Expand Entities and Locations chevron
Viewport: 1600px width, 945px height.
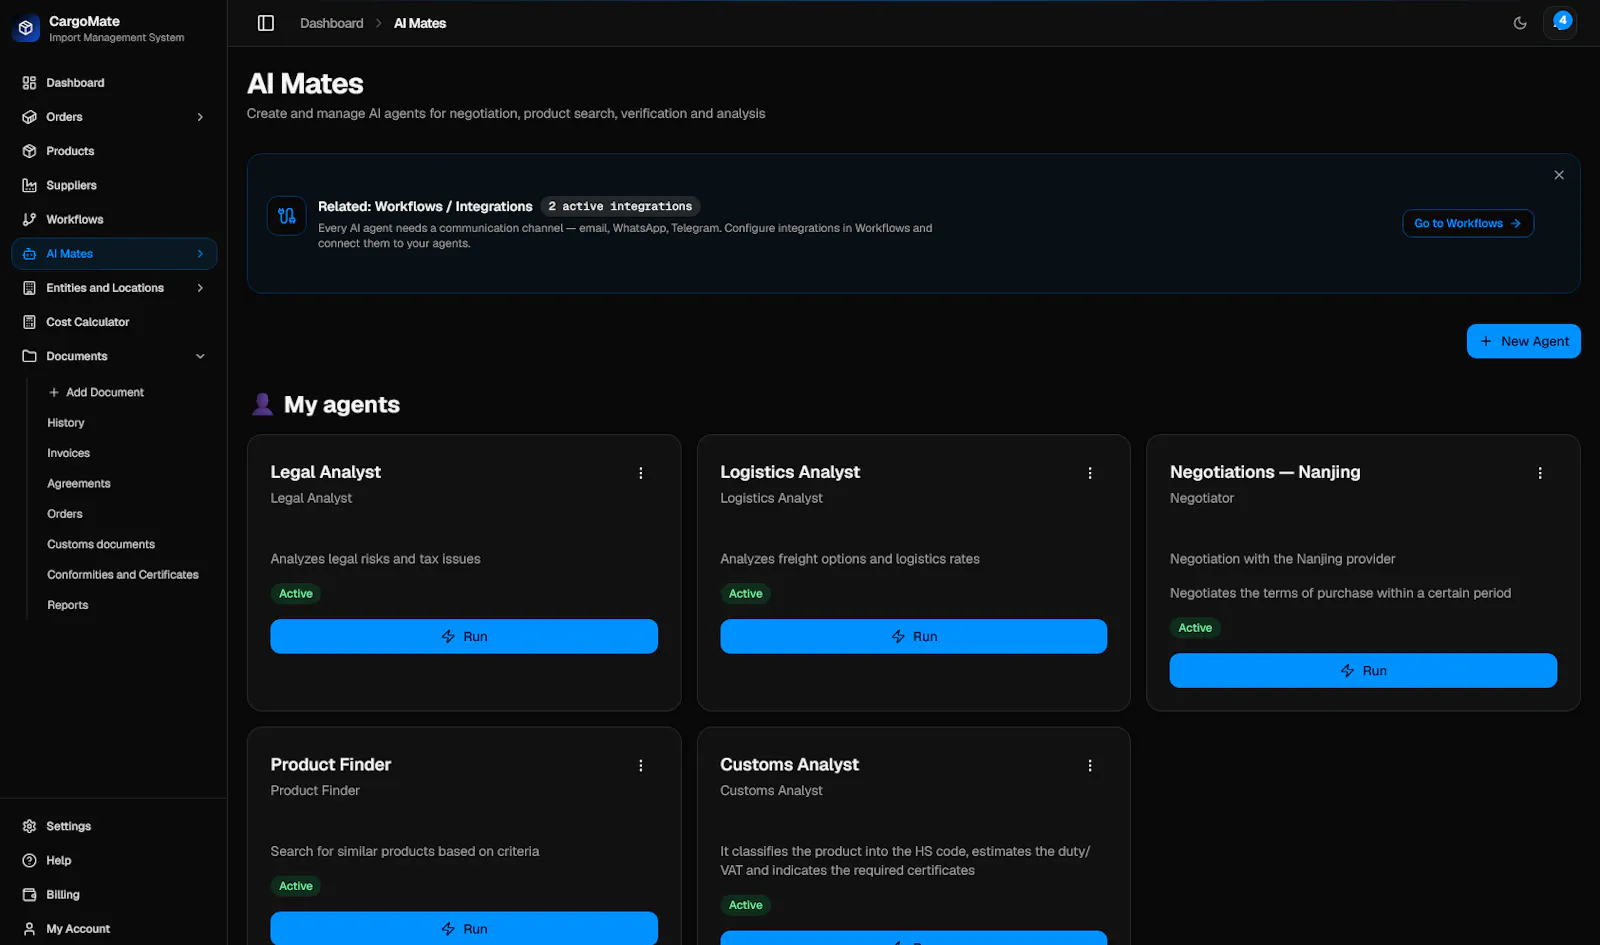(x=200, y=288)
